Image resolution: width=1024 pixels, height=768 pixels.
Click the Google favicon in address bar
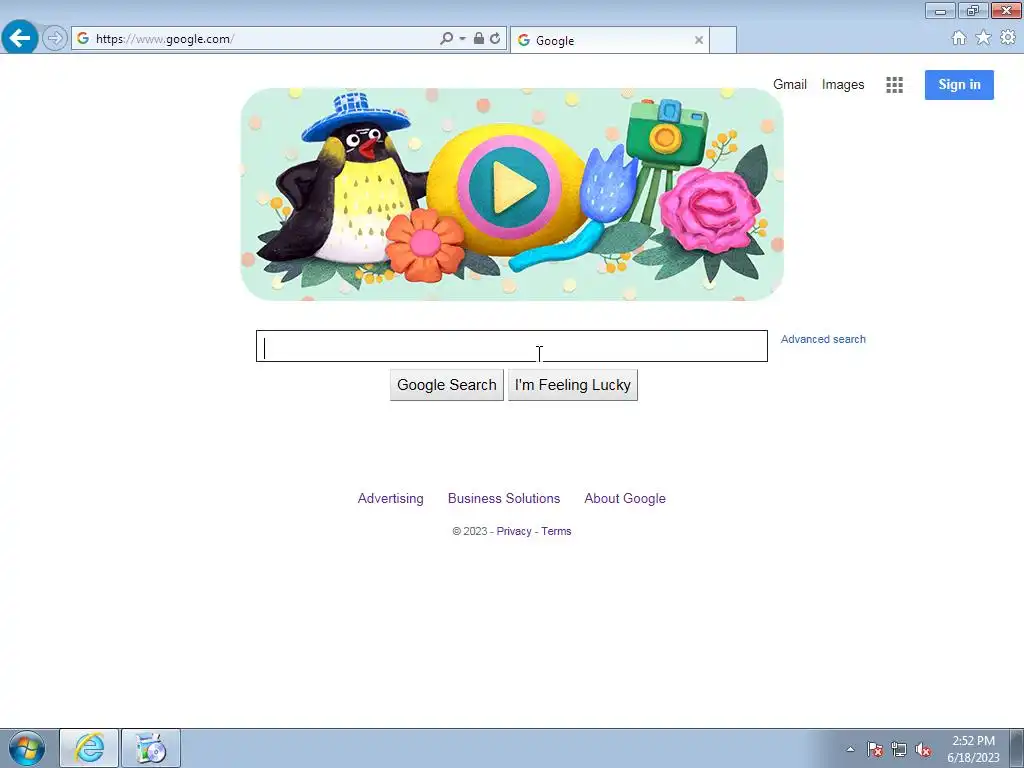pos(83,39)
